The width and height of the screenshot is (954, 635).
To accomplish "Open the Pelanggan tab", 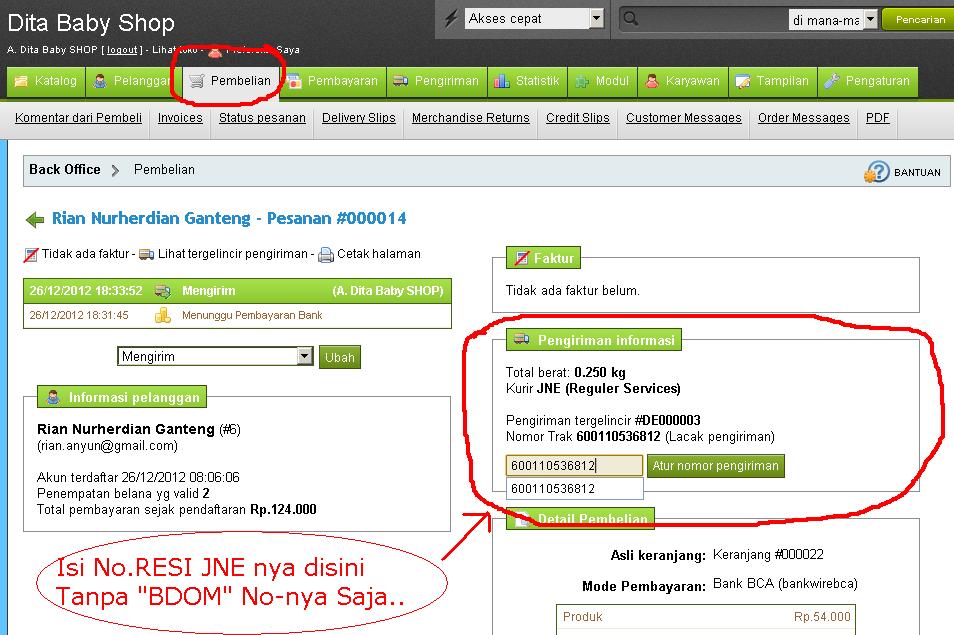I will 134,82.
